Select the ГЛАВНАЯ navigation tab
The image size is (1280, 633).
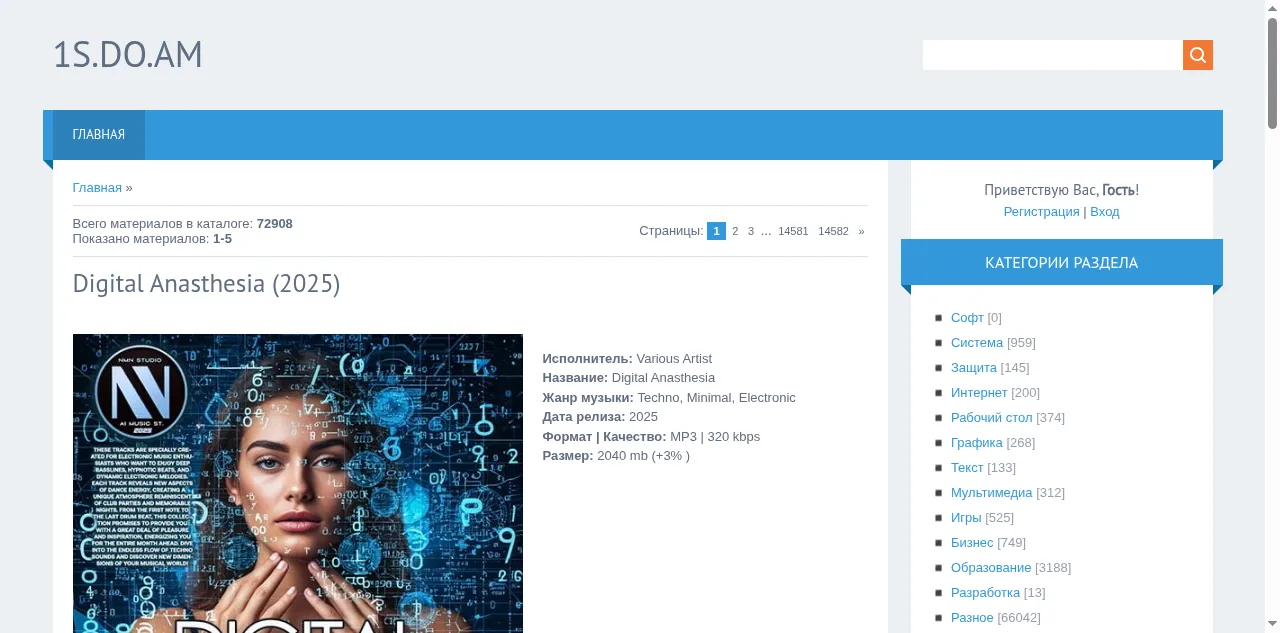click(99, 135)
